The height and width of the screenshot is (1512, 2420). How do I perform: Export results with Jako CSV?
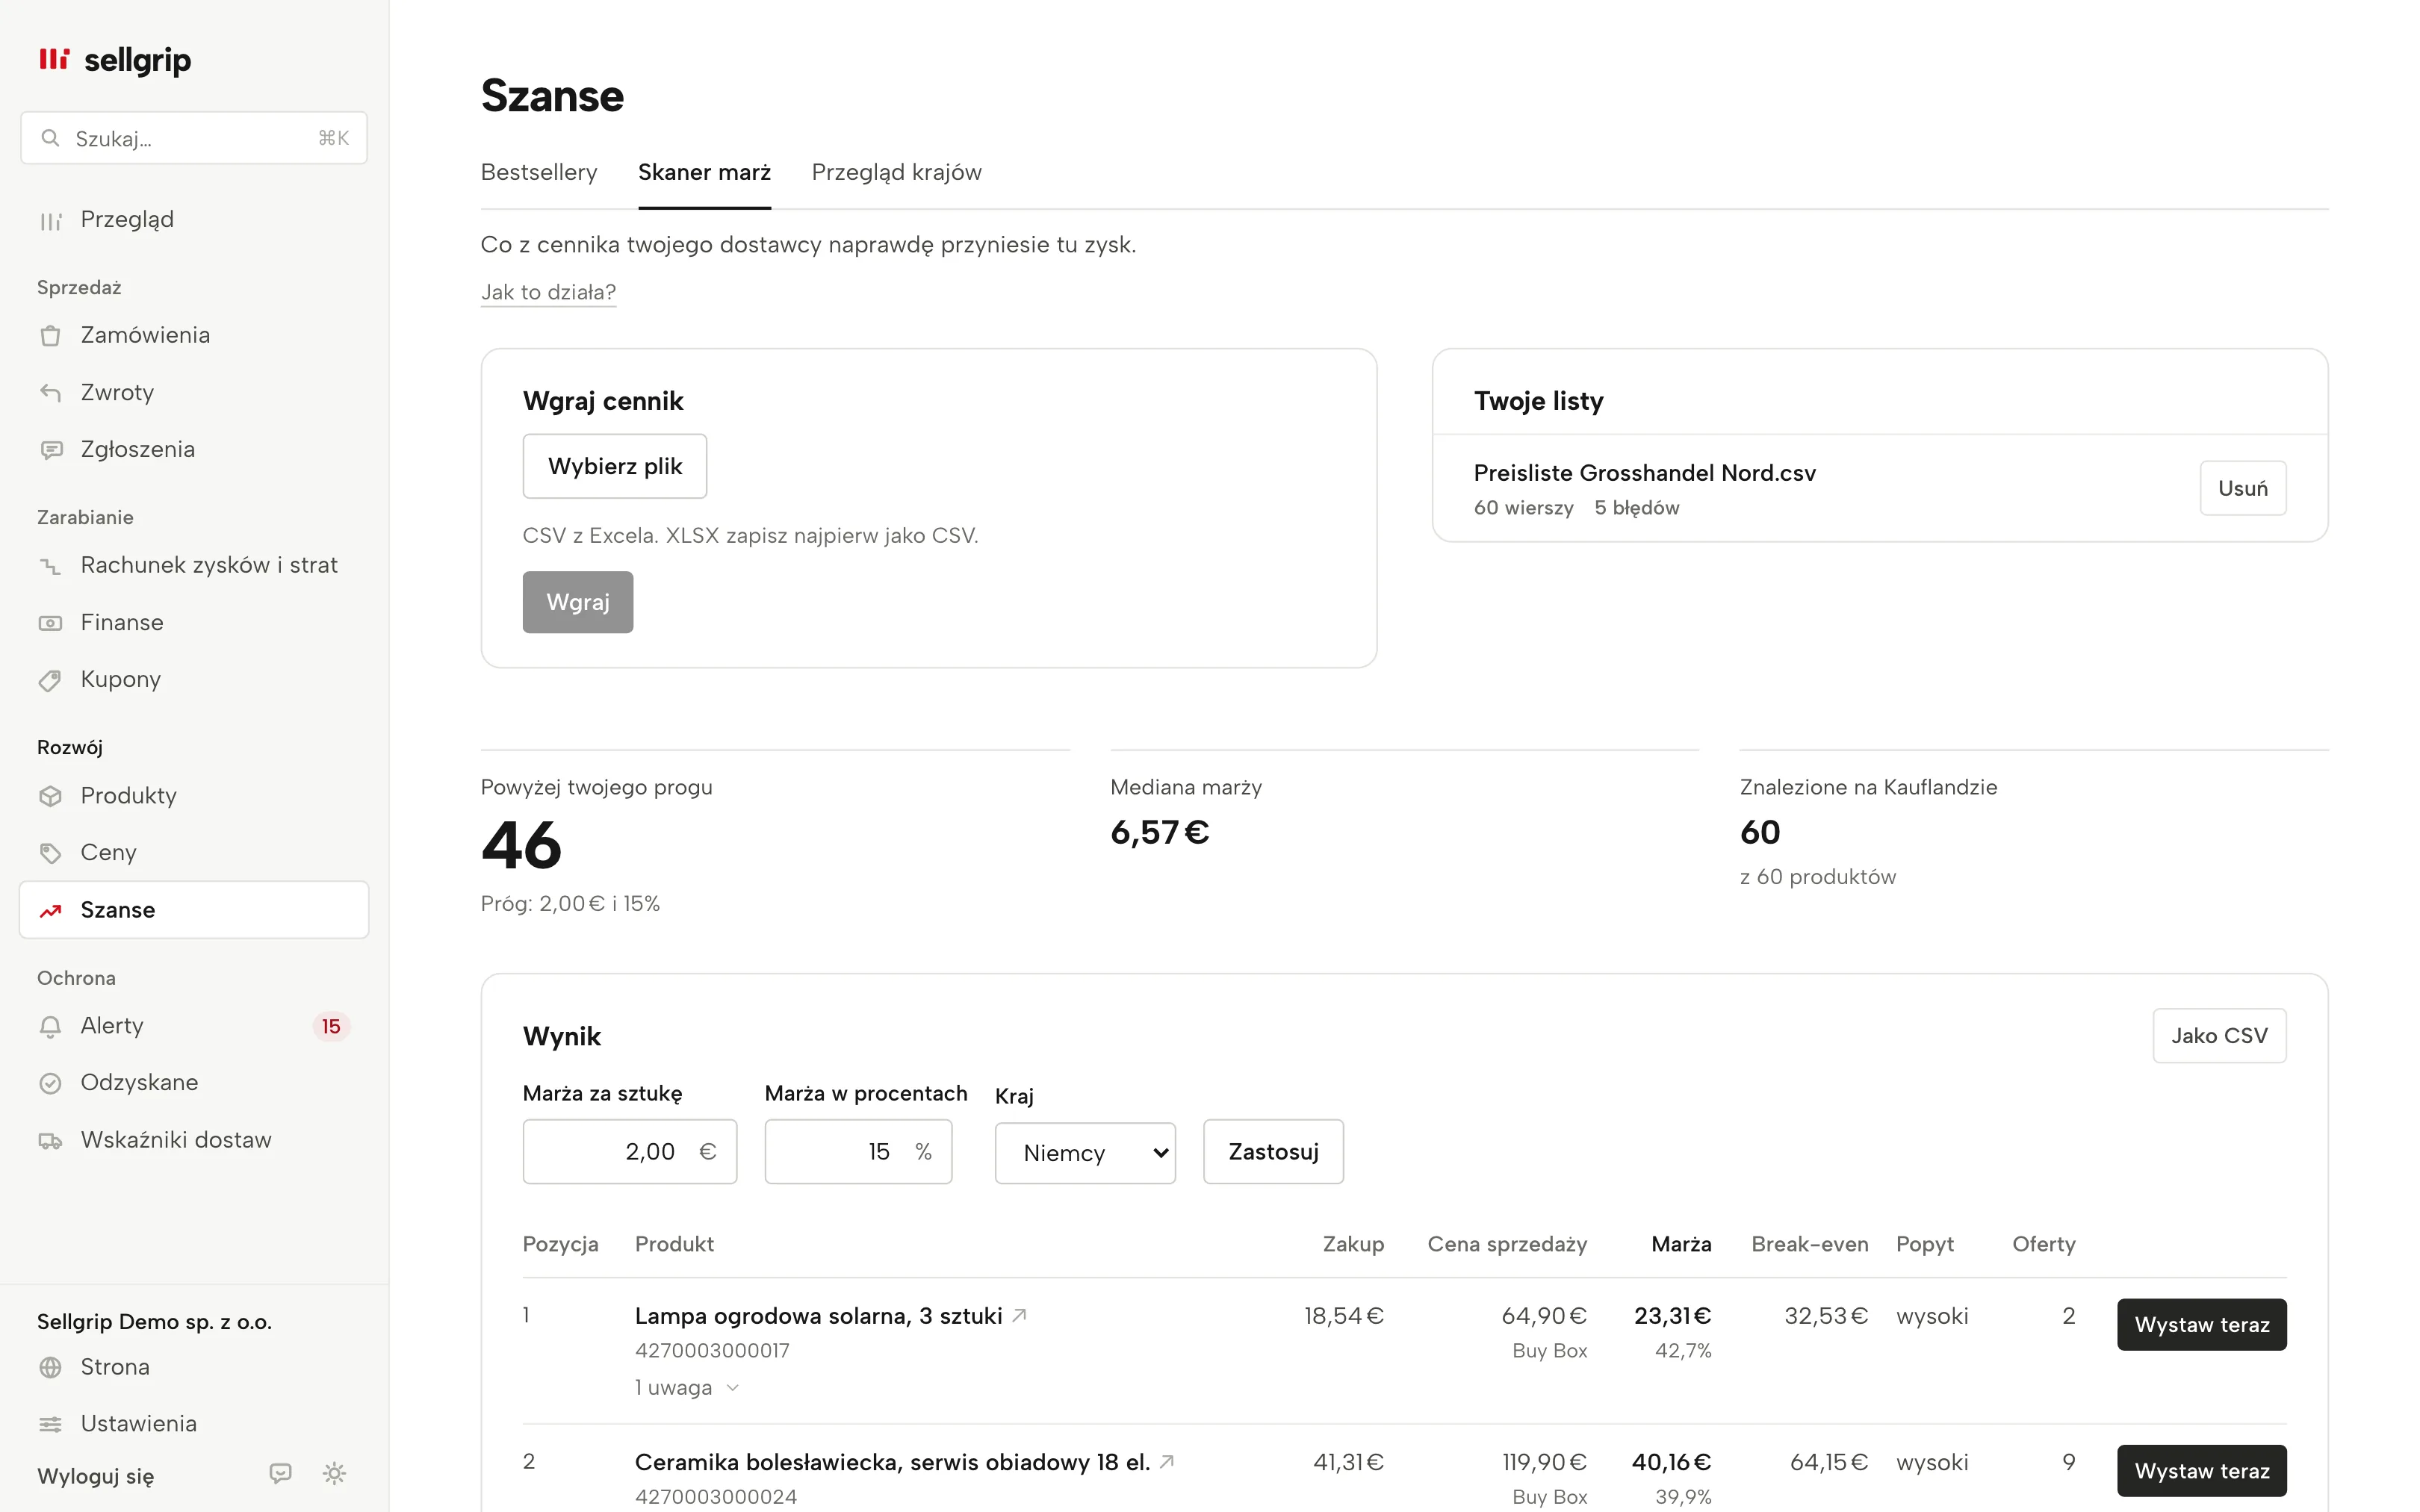2219,1035
